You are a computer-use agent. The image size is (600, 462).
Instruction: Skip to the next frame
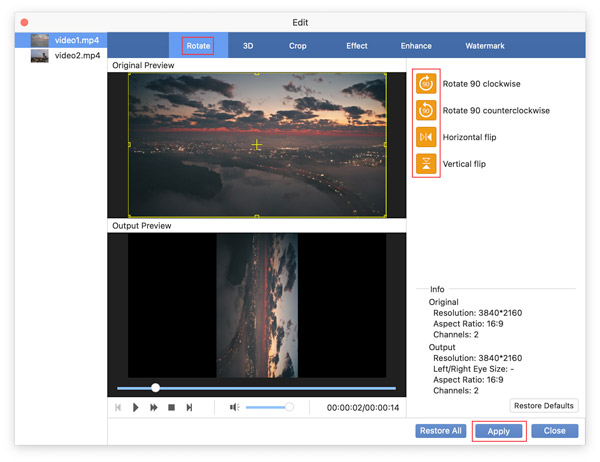coord(189,408)
